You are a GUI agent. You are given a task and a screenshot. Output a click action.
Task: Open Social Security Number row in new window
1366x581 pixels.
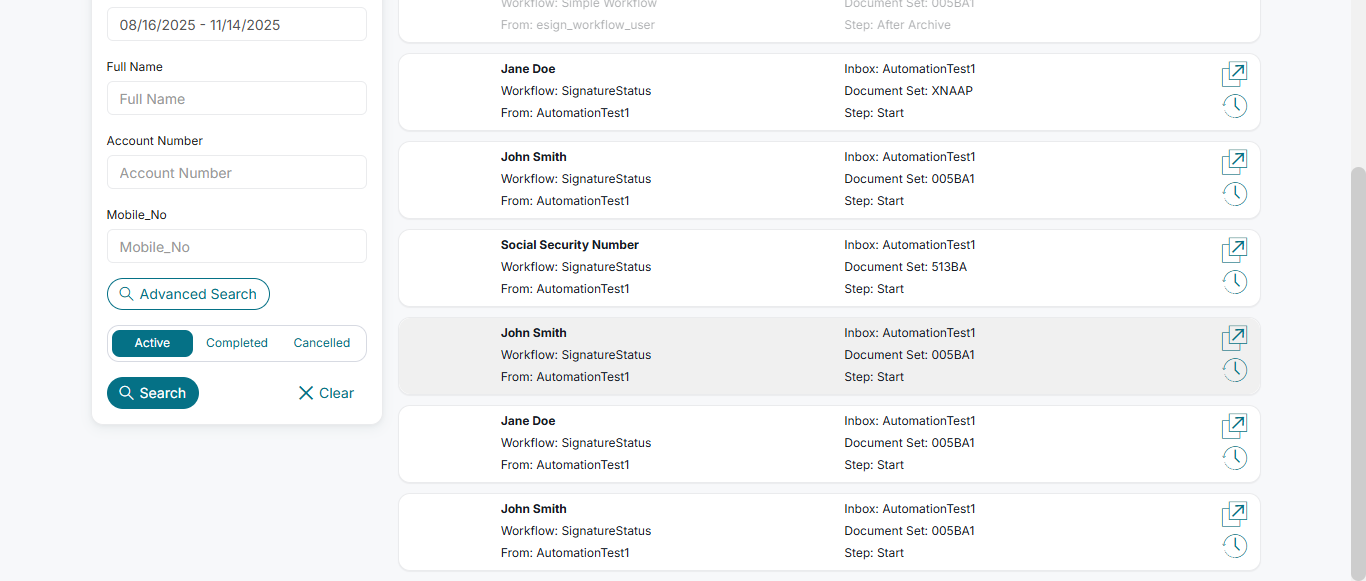1234,250
